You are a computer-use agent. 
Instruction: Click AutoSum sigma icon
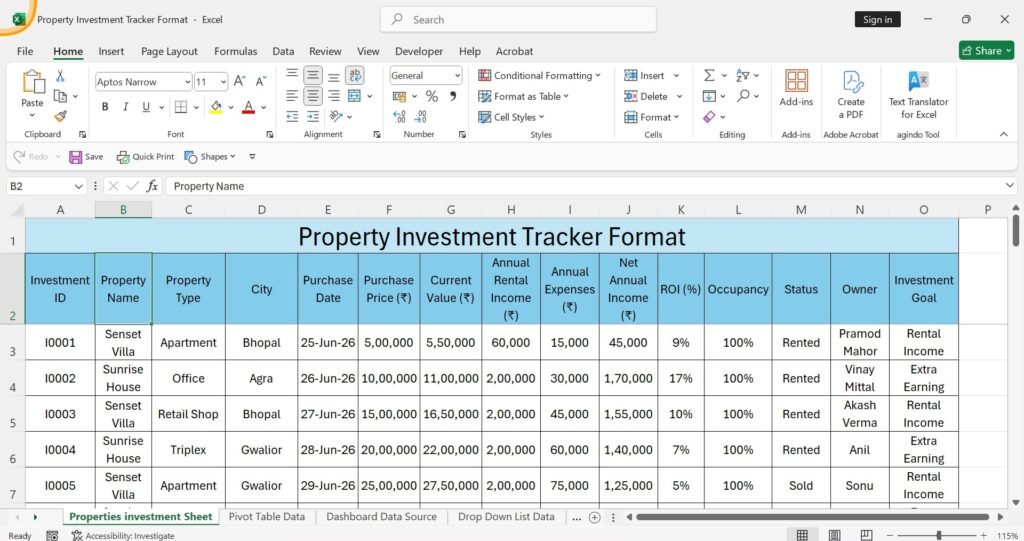(709, 76)
